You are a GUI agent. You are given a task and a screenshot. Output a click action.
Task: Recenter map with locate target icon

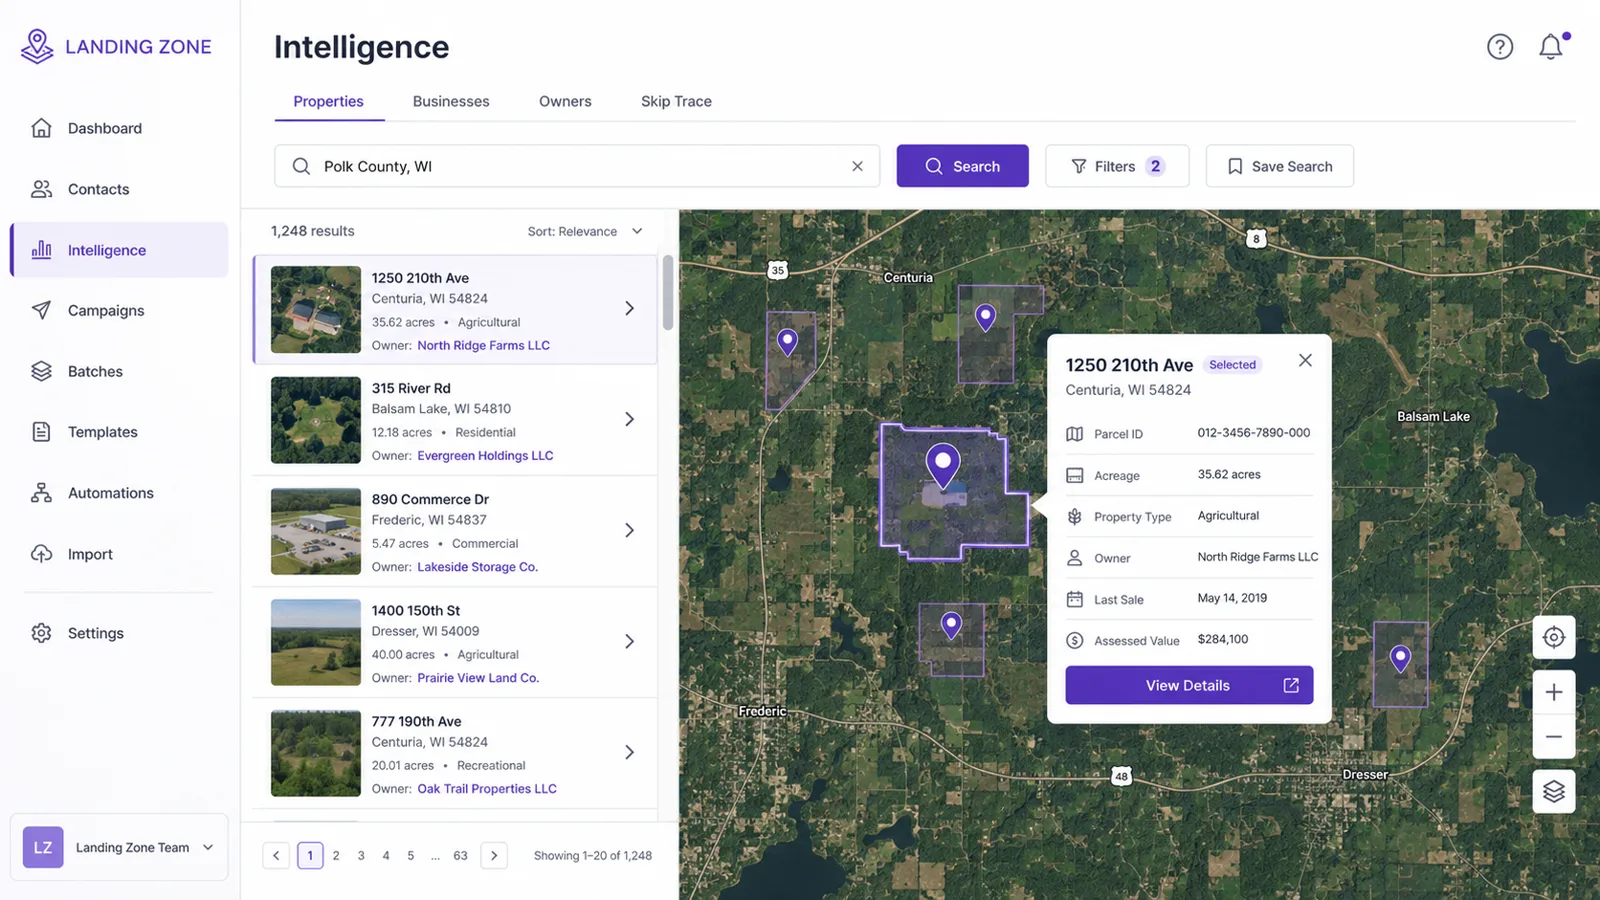pos(1554,637)
